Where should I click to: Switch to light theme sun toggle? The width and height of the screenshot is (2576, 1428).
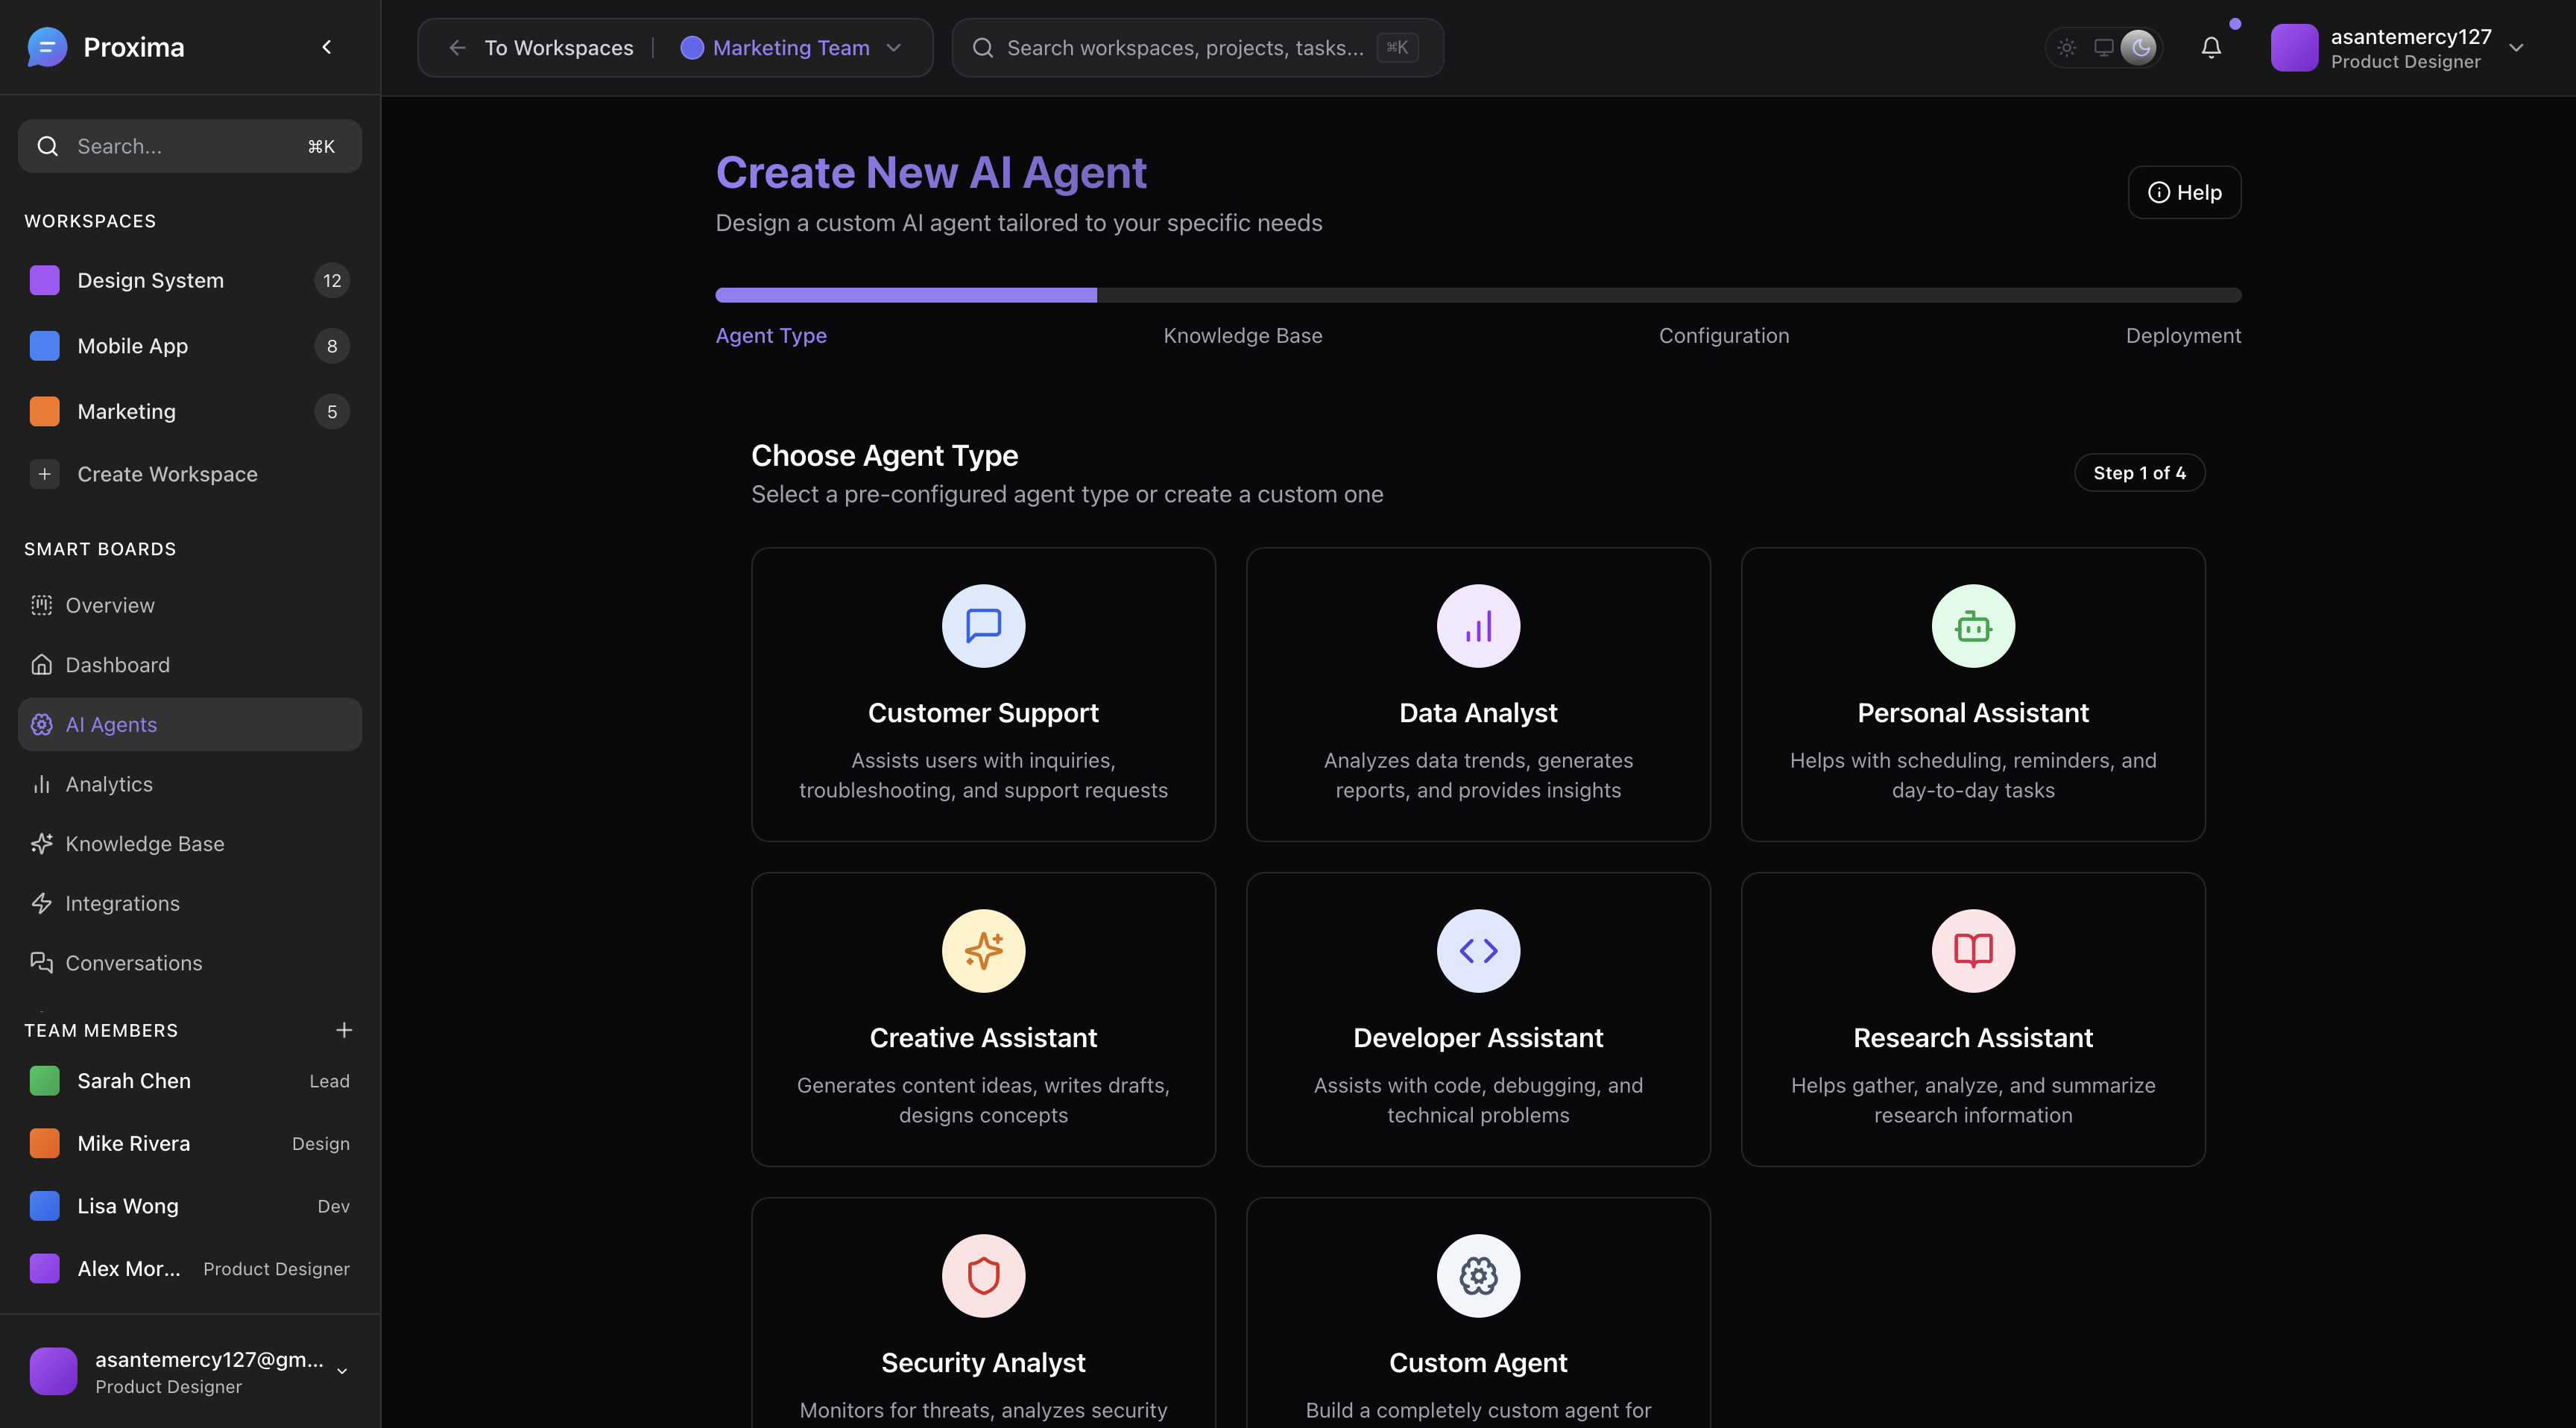(2067, 47)
